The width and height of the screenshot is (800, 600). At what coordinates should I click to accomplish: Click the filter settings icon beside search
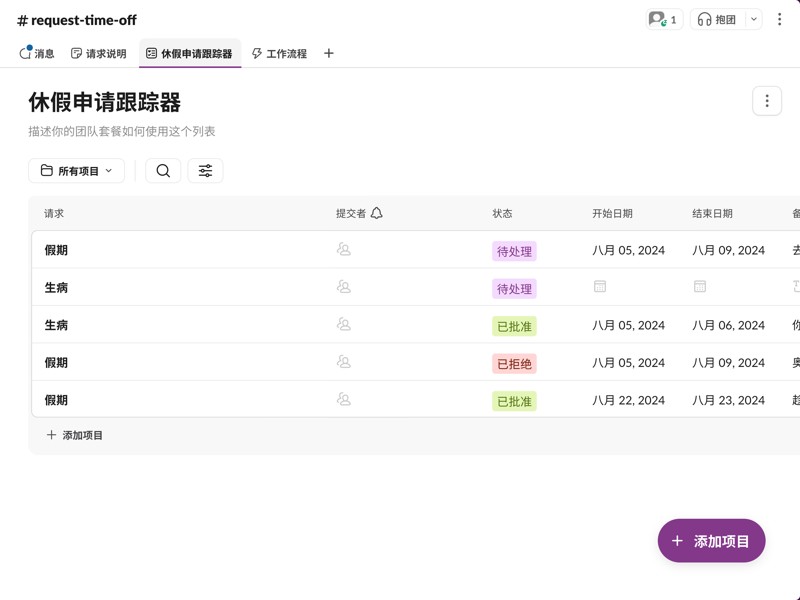coord(205,170)
